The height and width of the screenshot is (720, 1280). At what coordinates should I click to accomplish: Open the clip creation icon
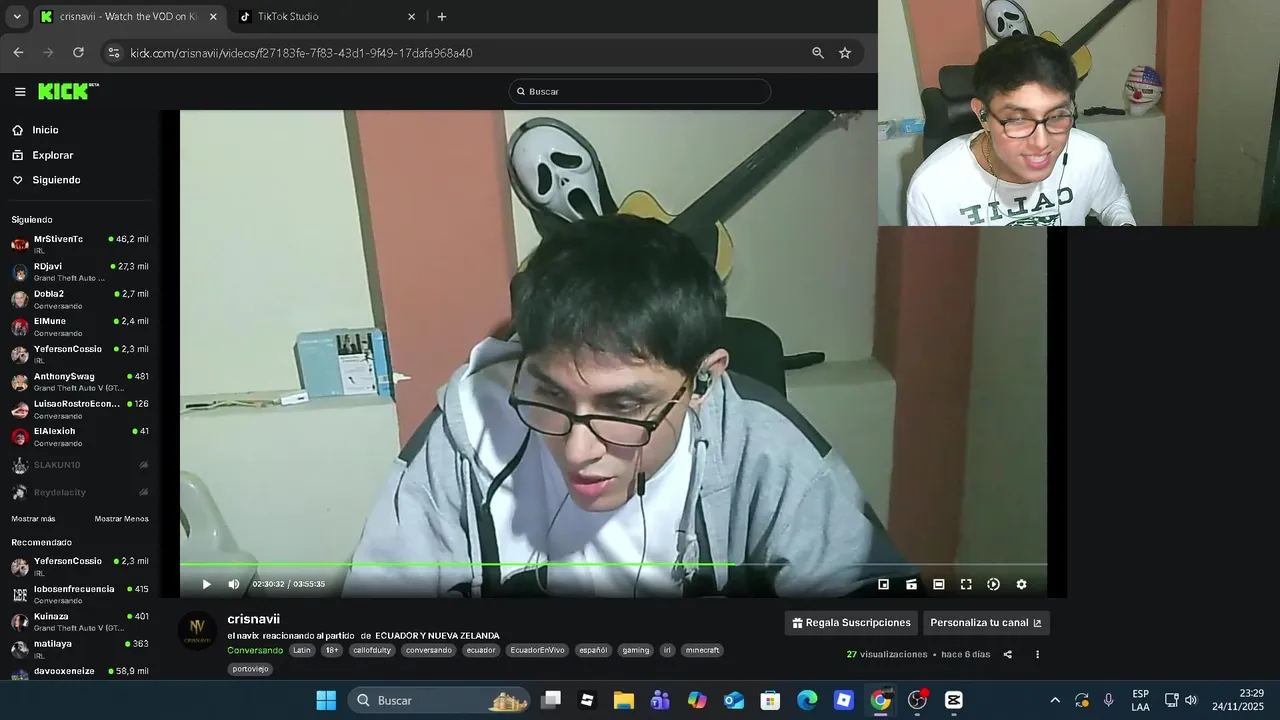point(911,584)
